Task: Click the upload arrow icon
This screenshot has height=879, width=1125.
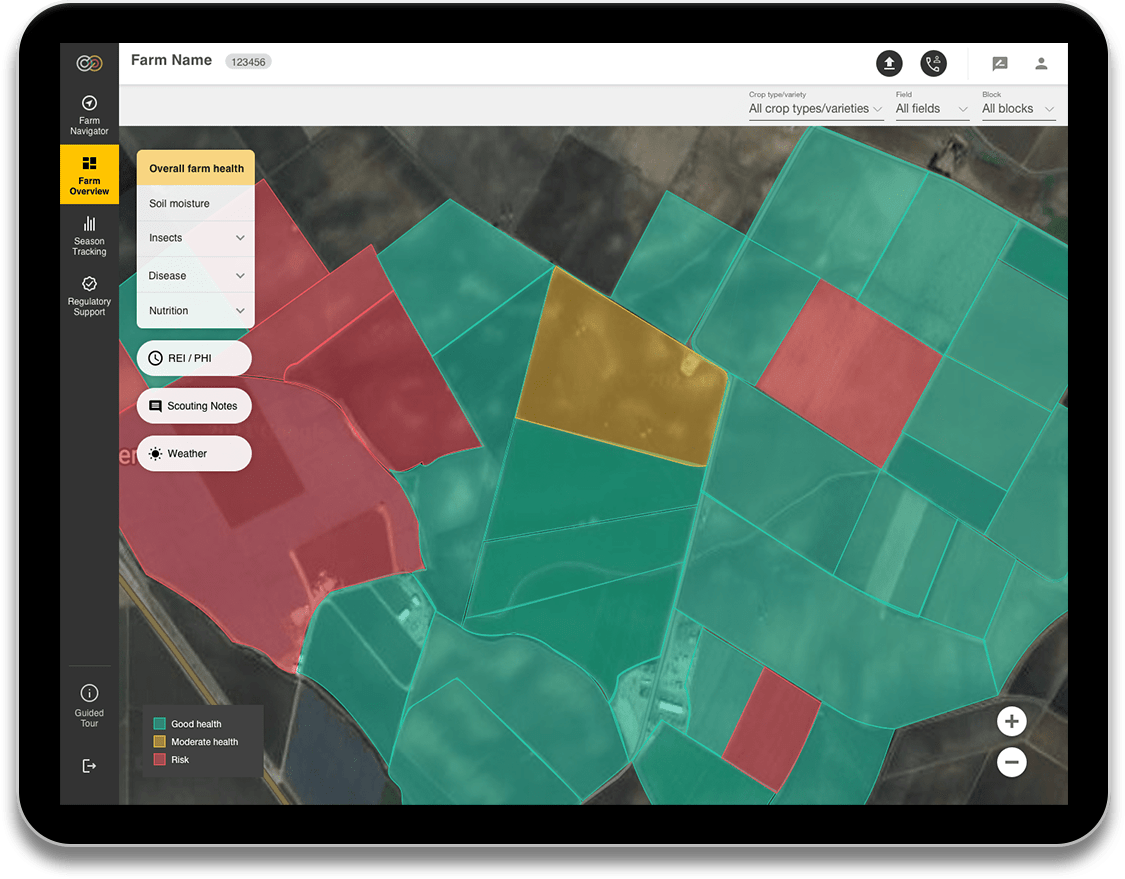Action: pos(889,63)
